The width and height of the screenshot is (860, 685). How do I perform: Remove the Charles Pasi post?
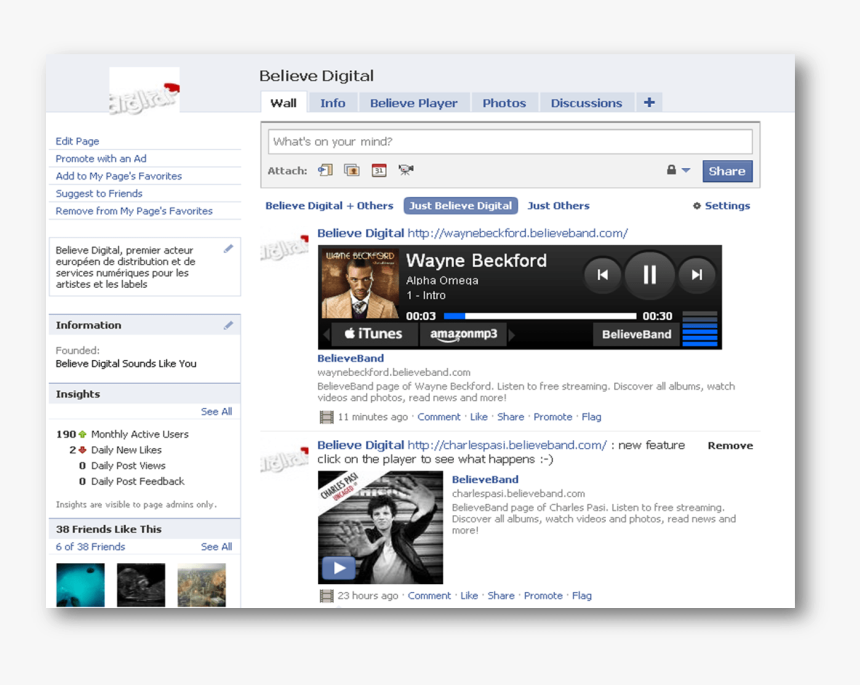pyautogui.click(x=730, y=446)
